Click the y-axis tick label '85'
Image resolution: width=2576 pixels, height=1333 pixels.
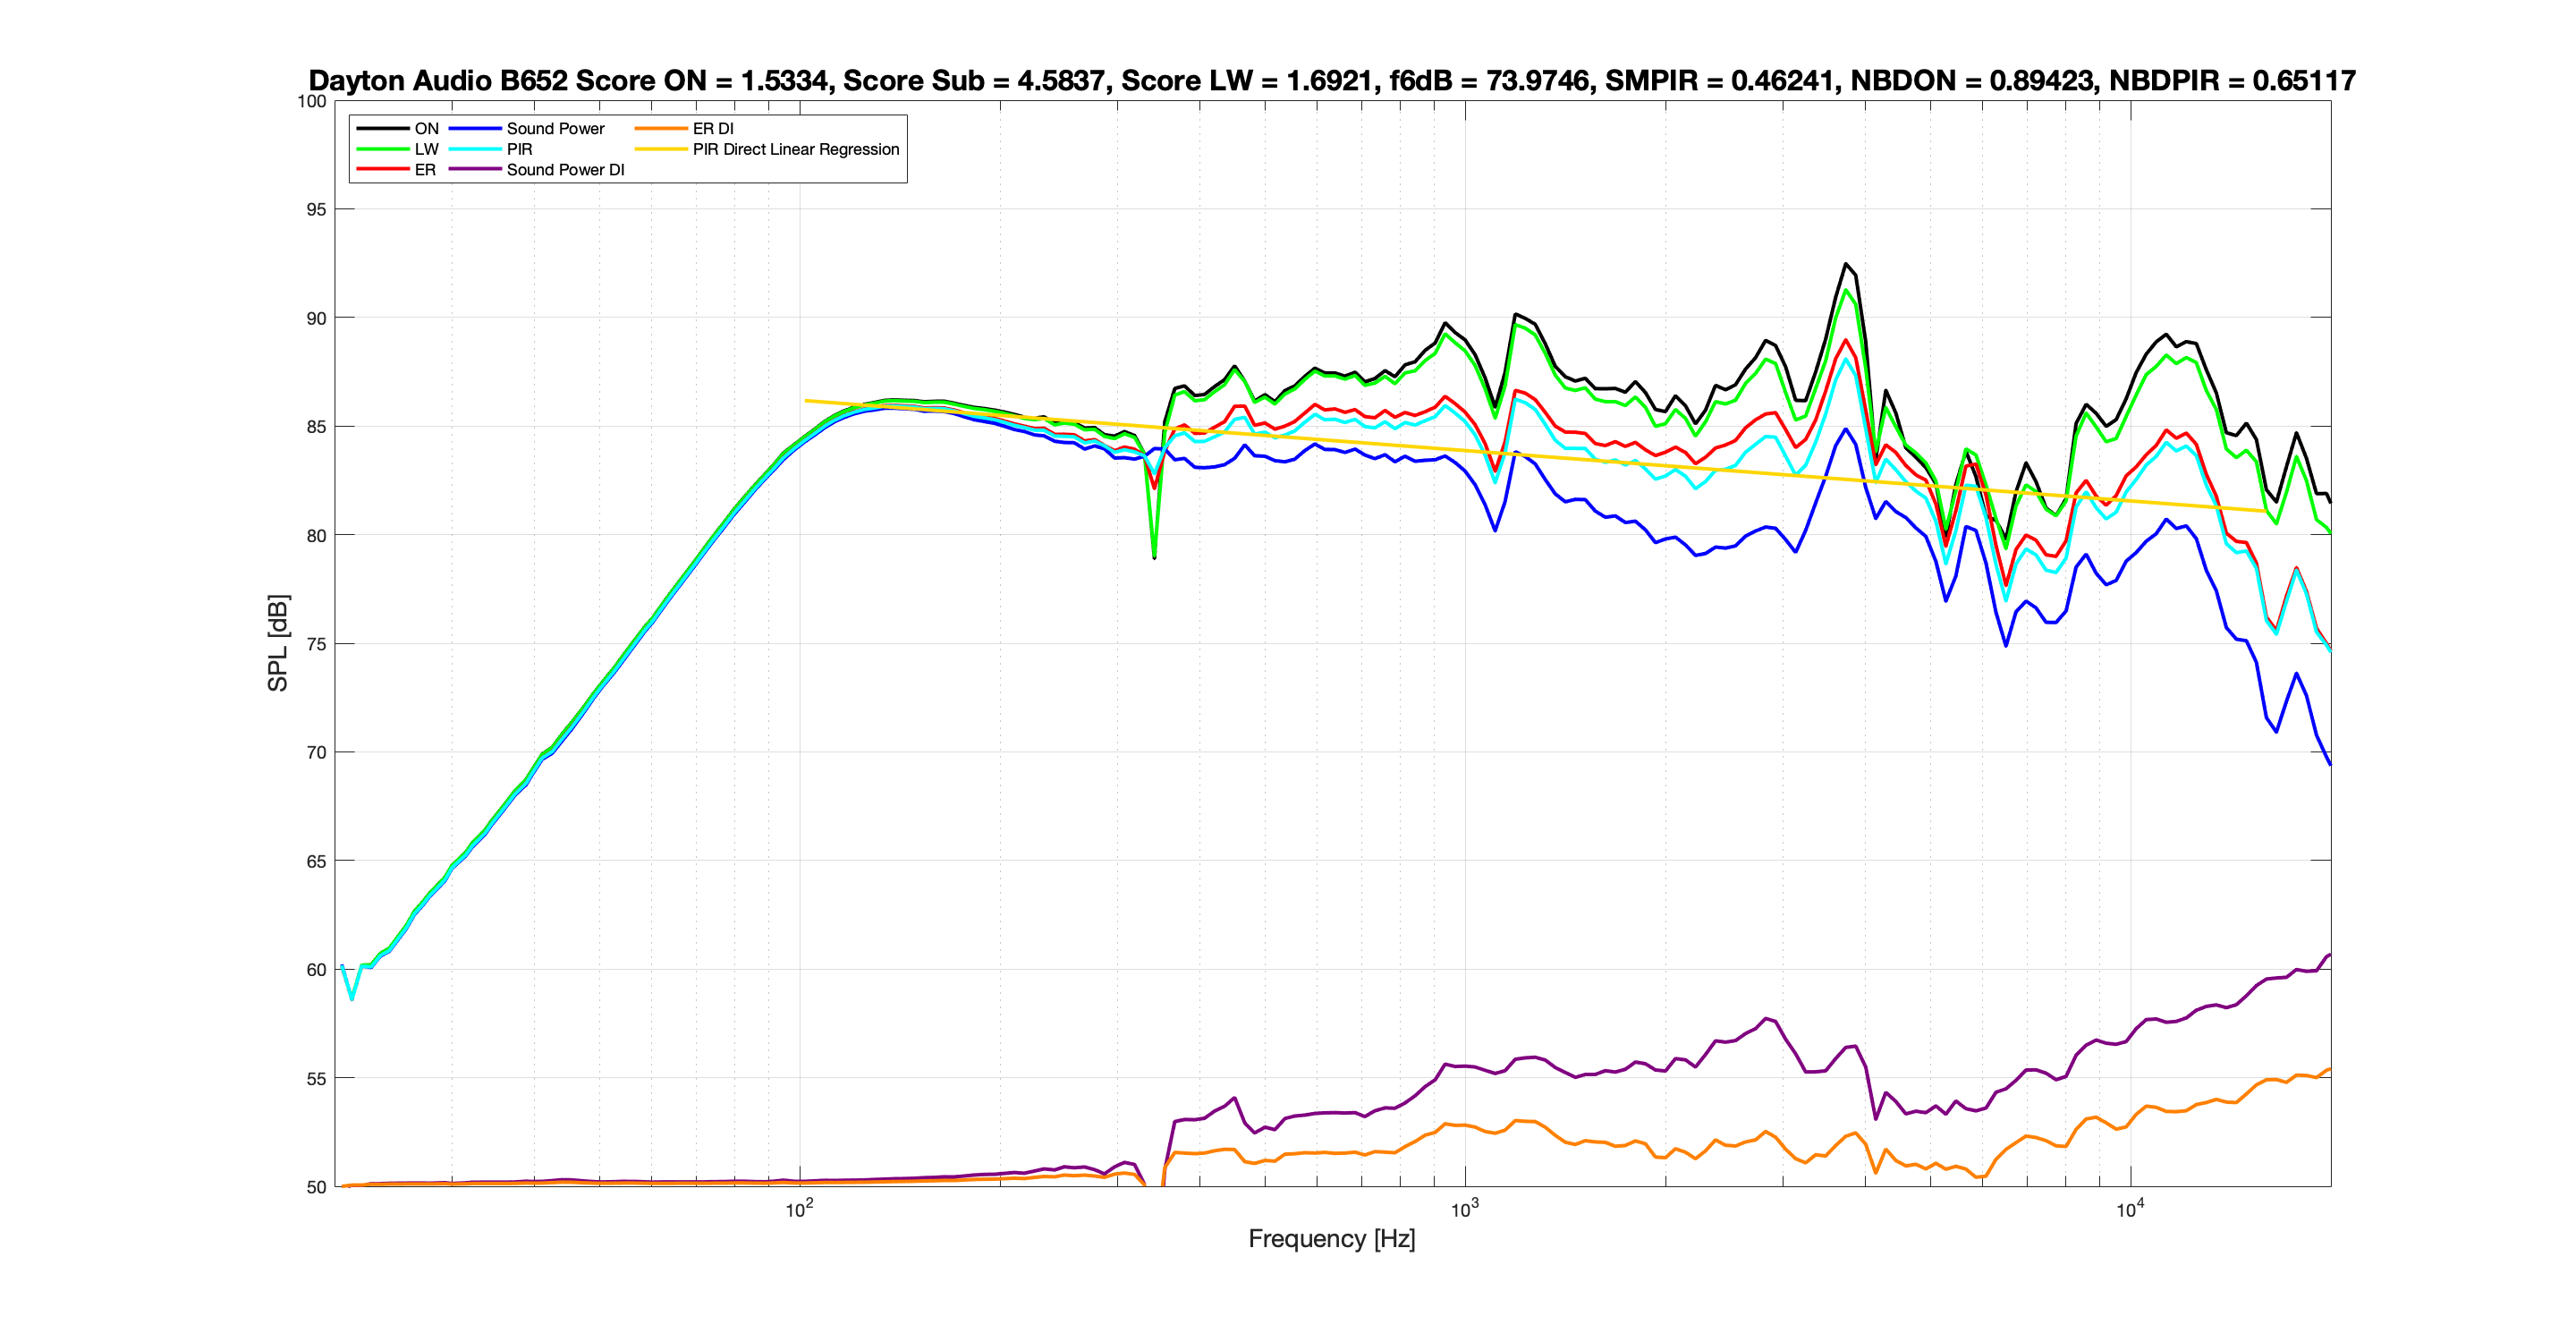(316, 427)
